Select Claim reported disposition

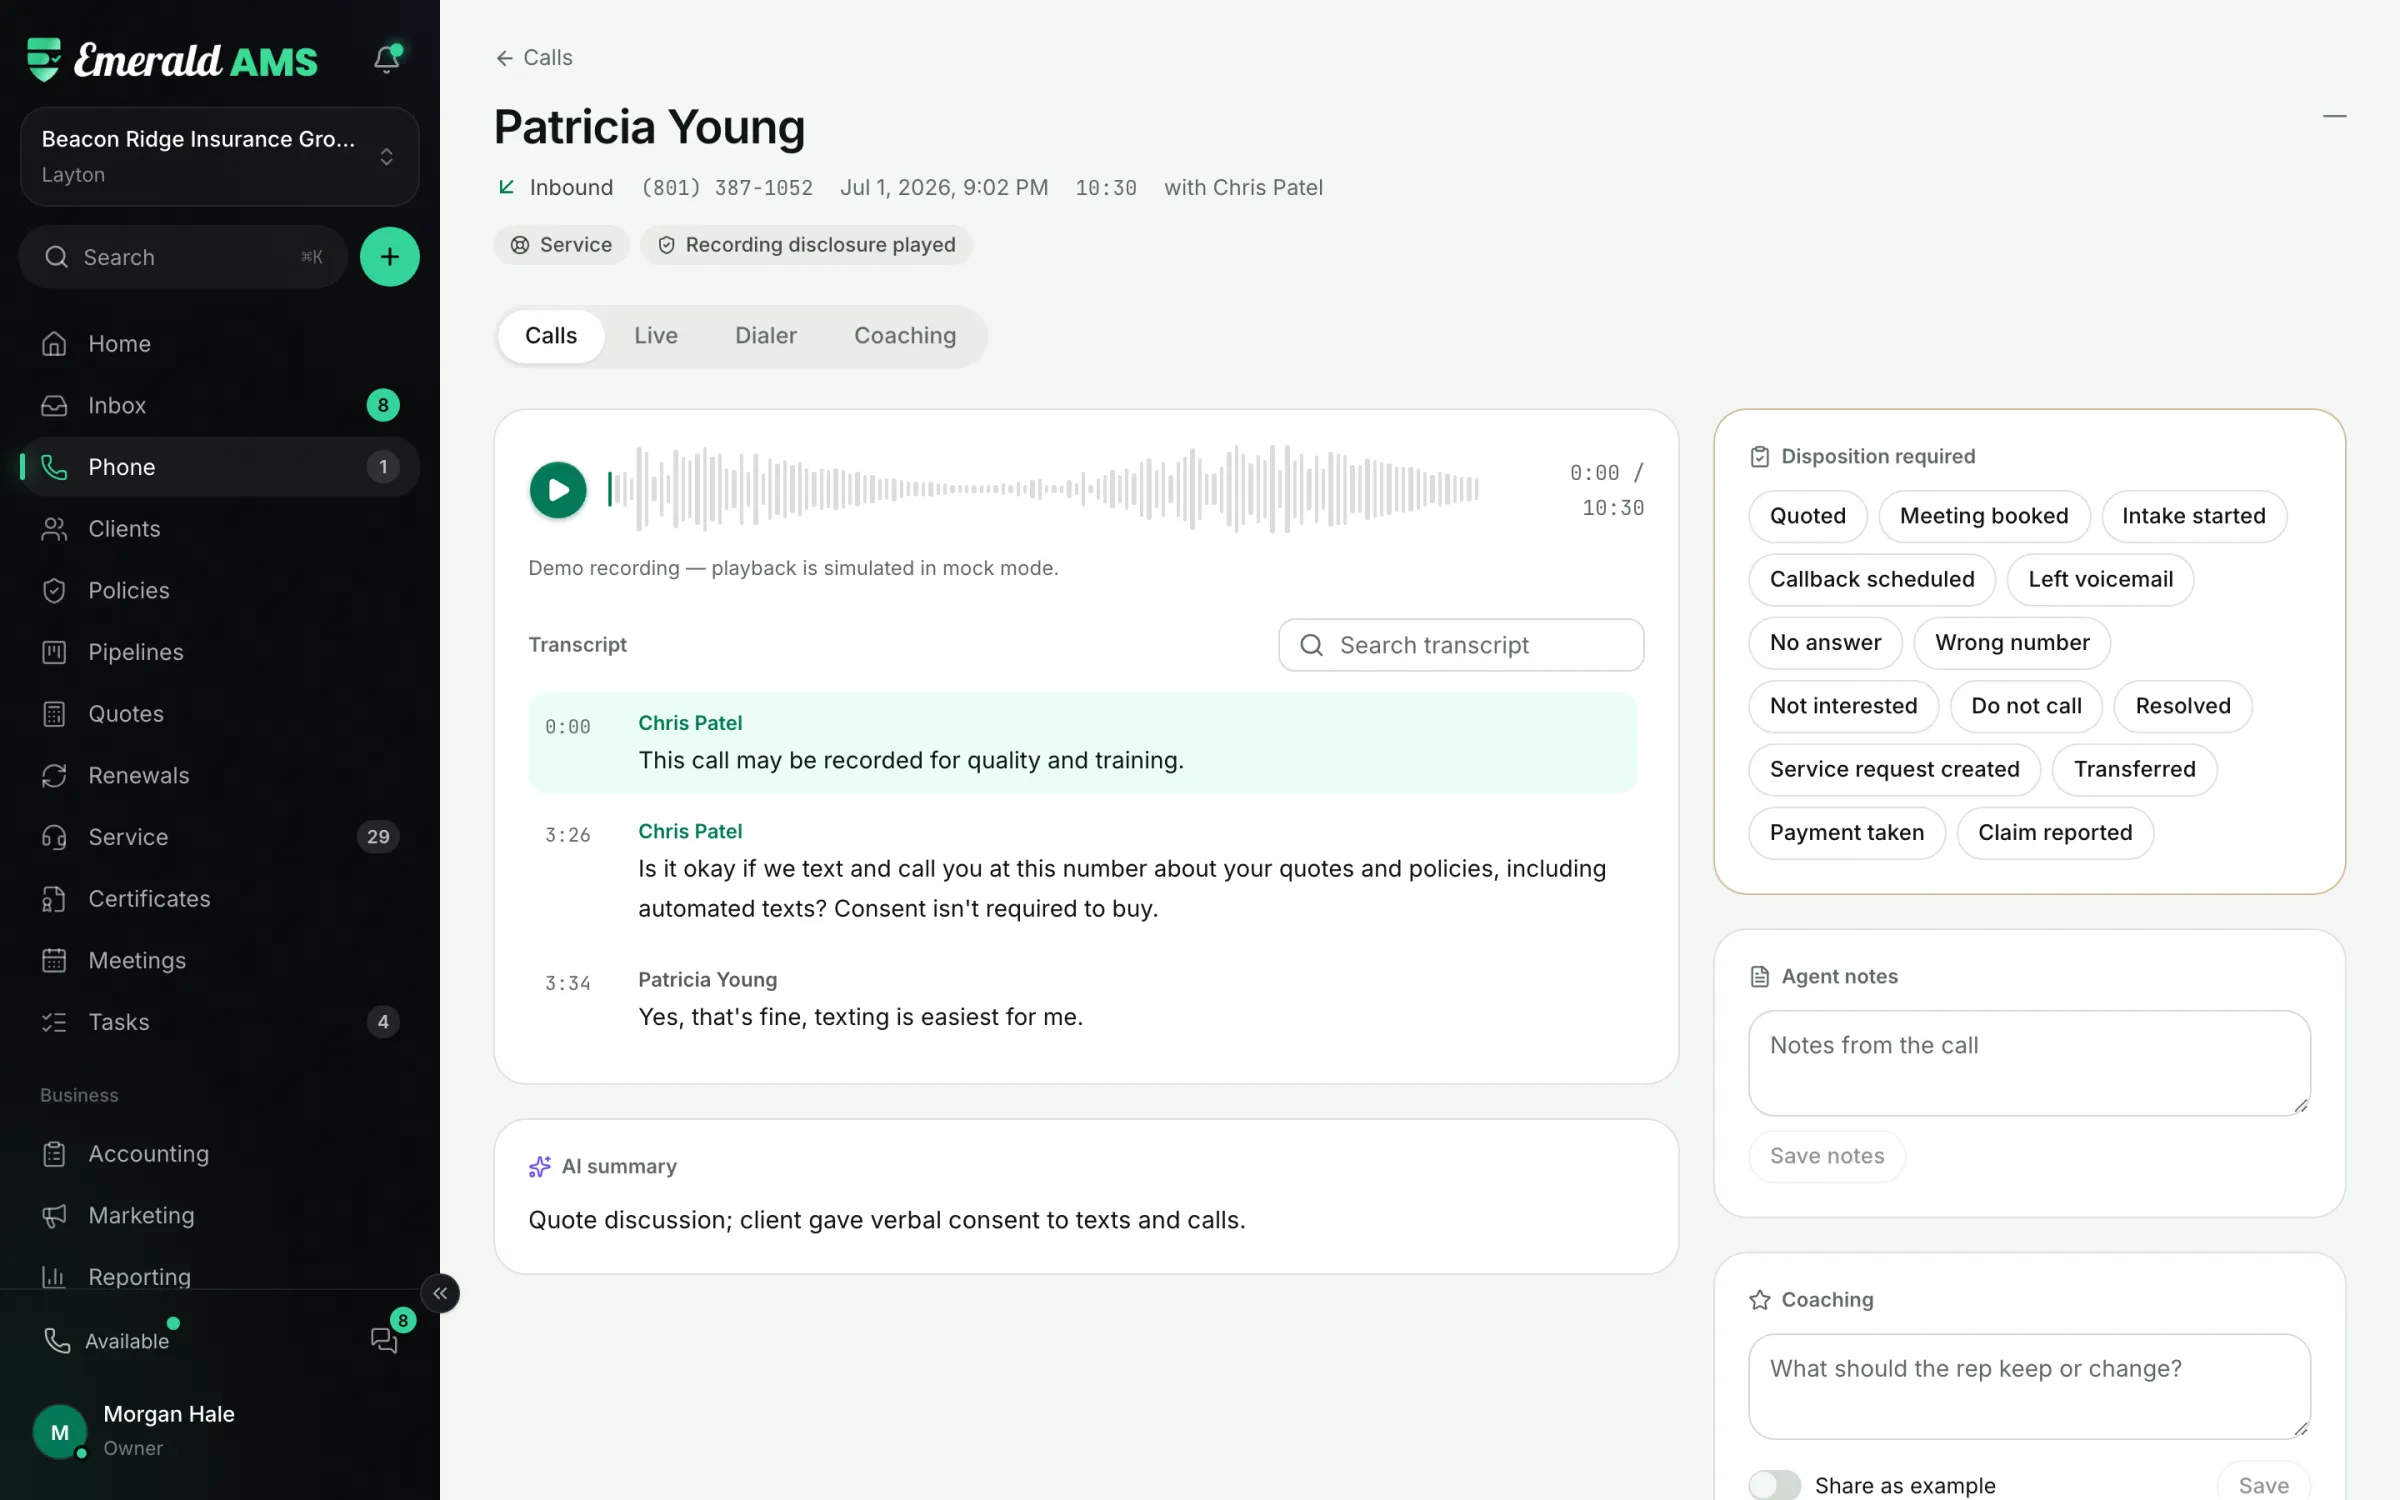(x=2054, y=833)
